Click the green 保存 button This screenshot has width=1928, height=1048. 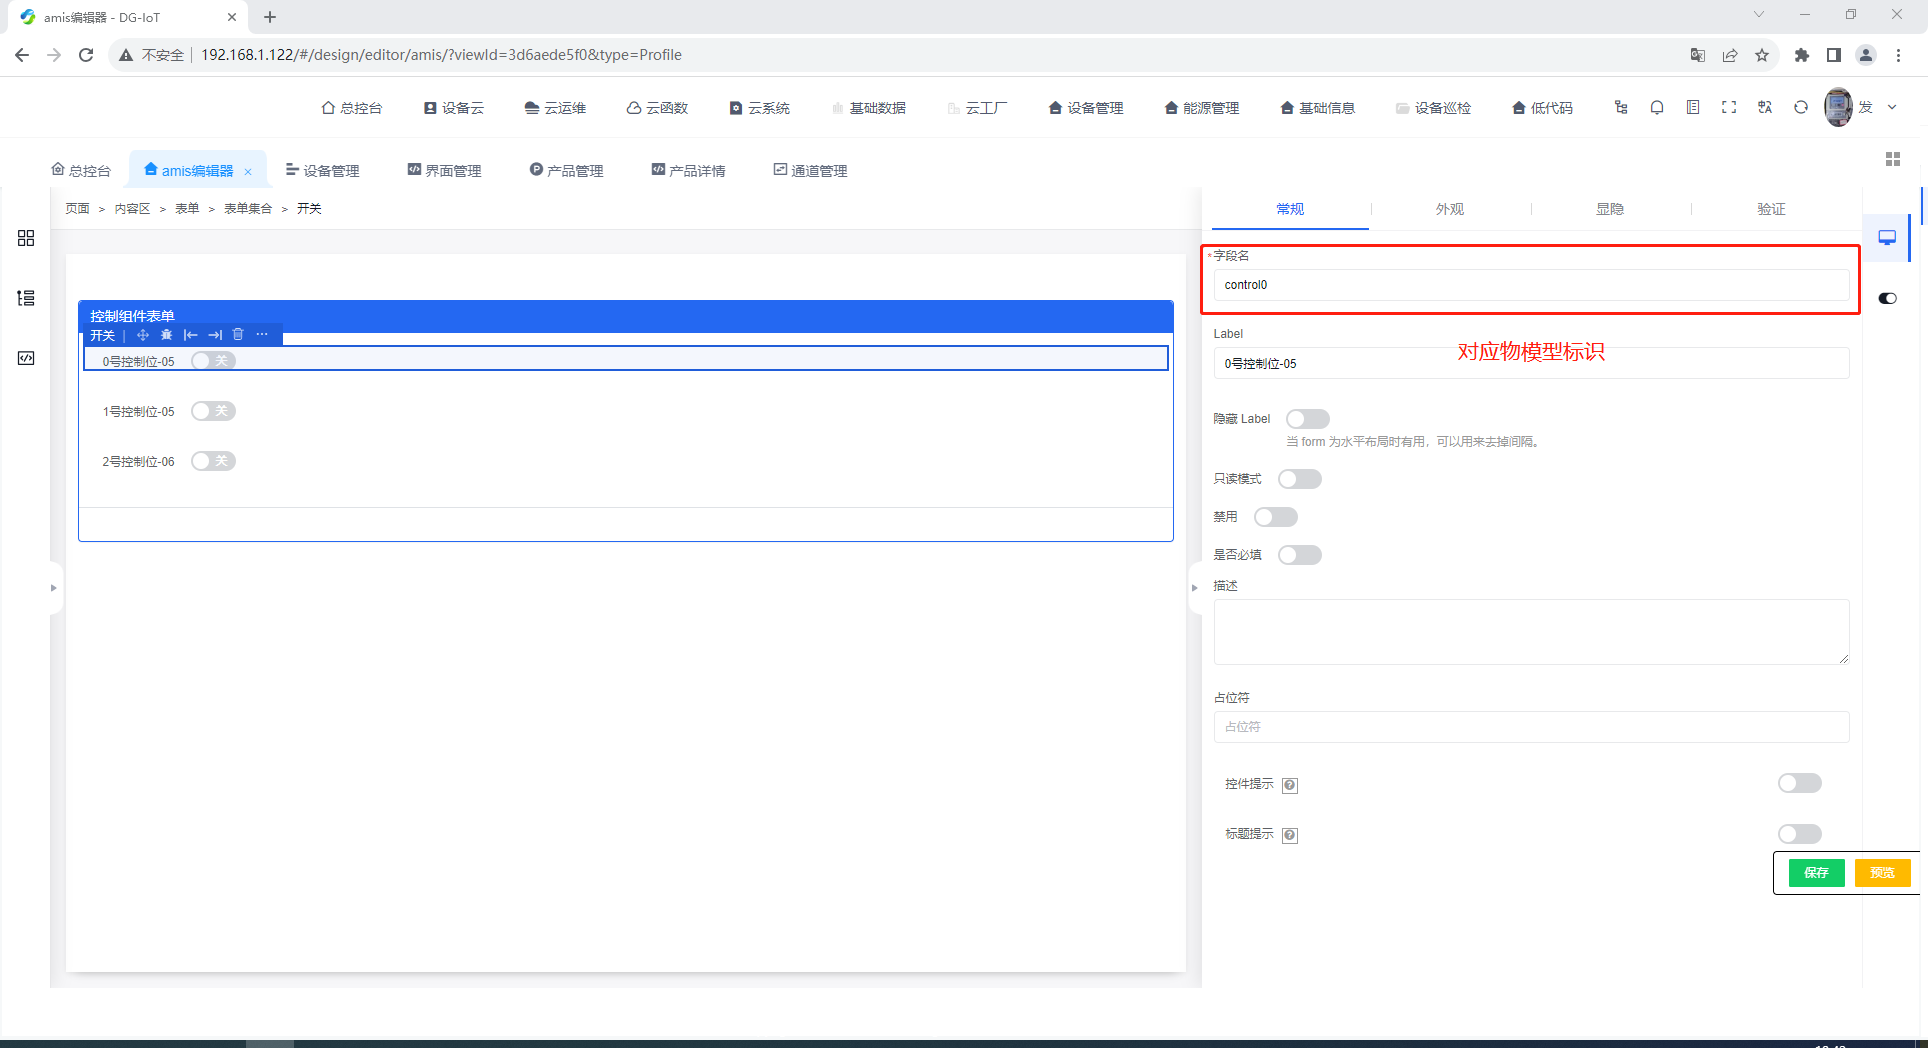[x=1816, y=873]
